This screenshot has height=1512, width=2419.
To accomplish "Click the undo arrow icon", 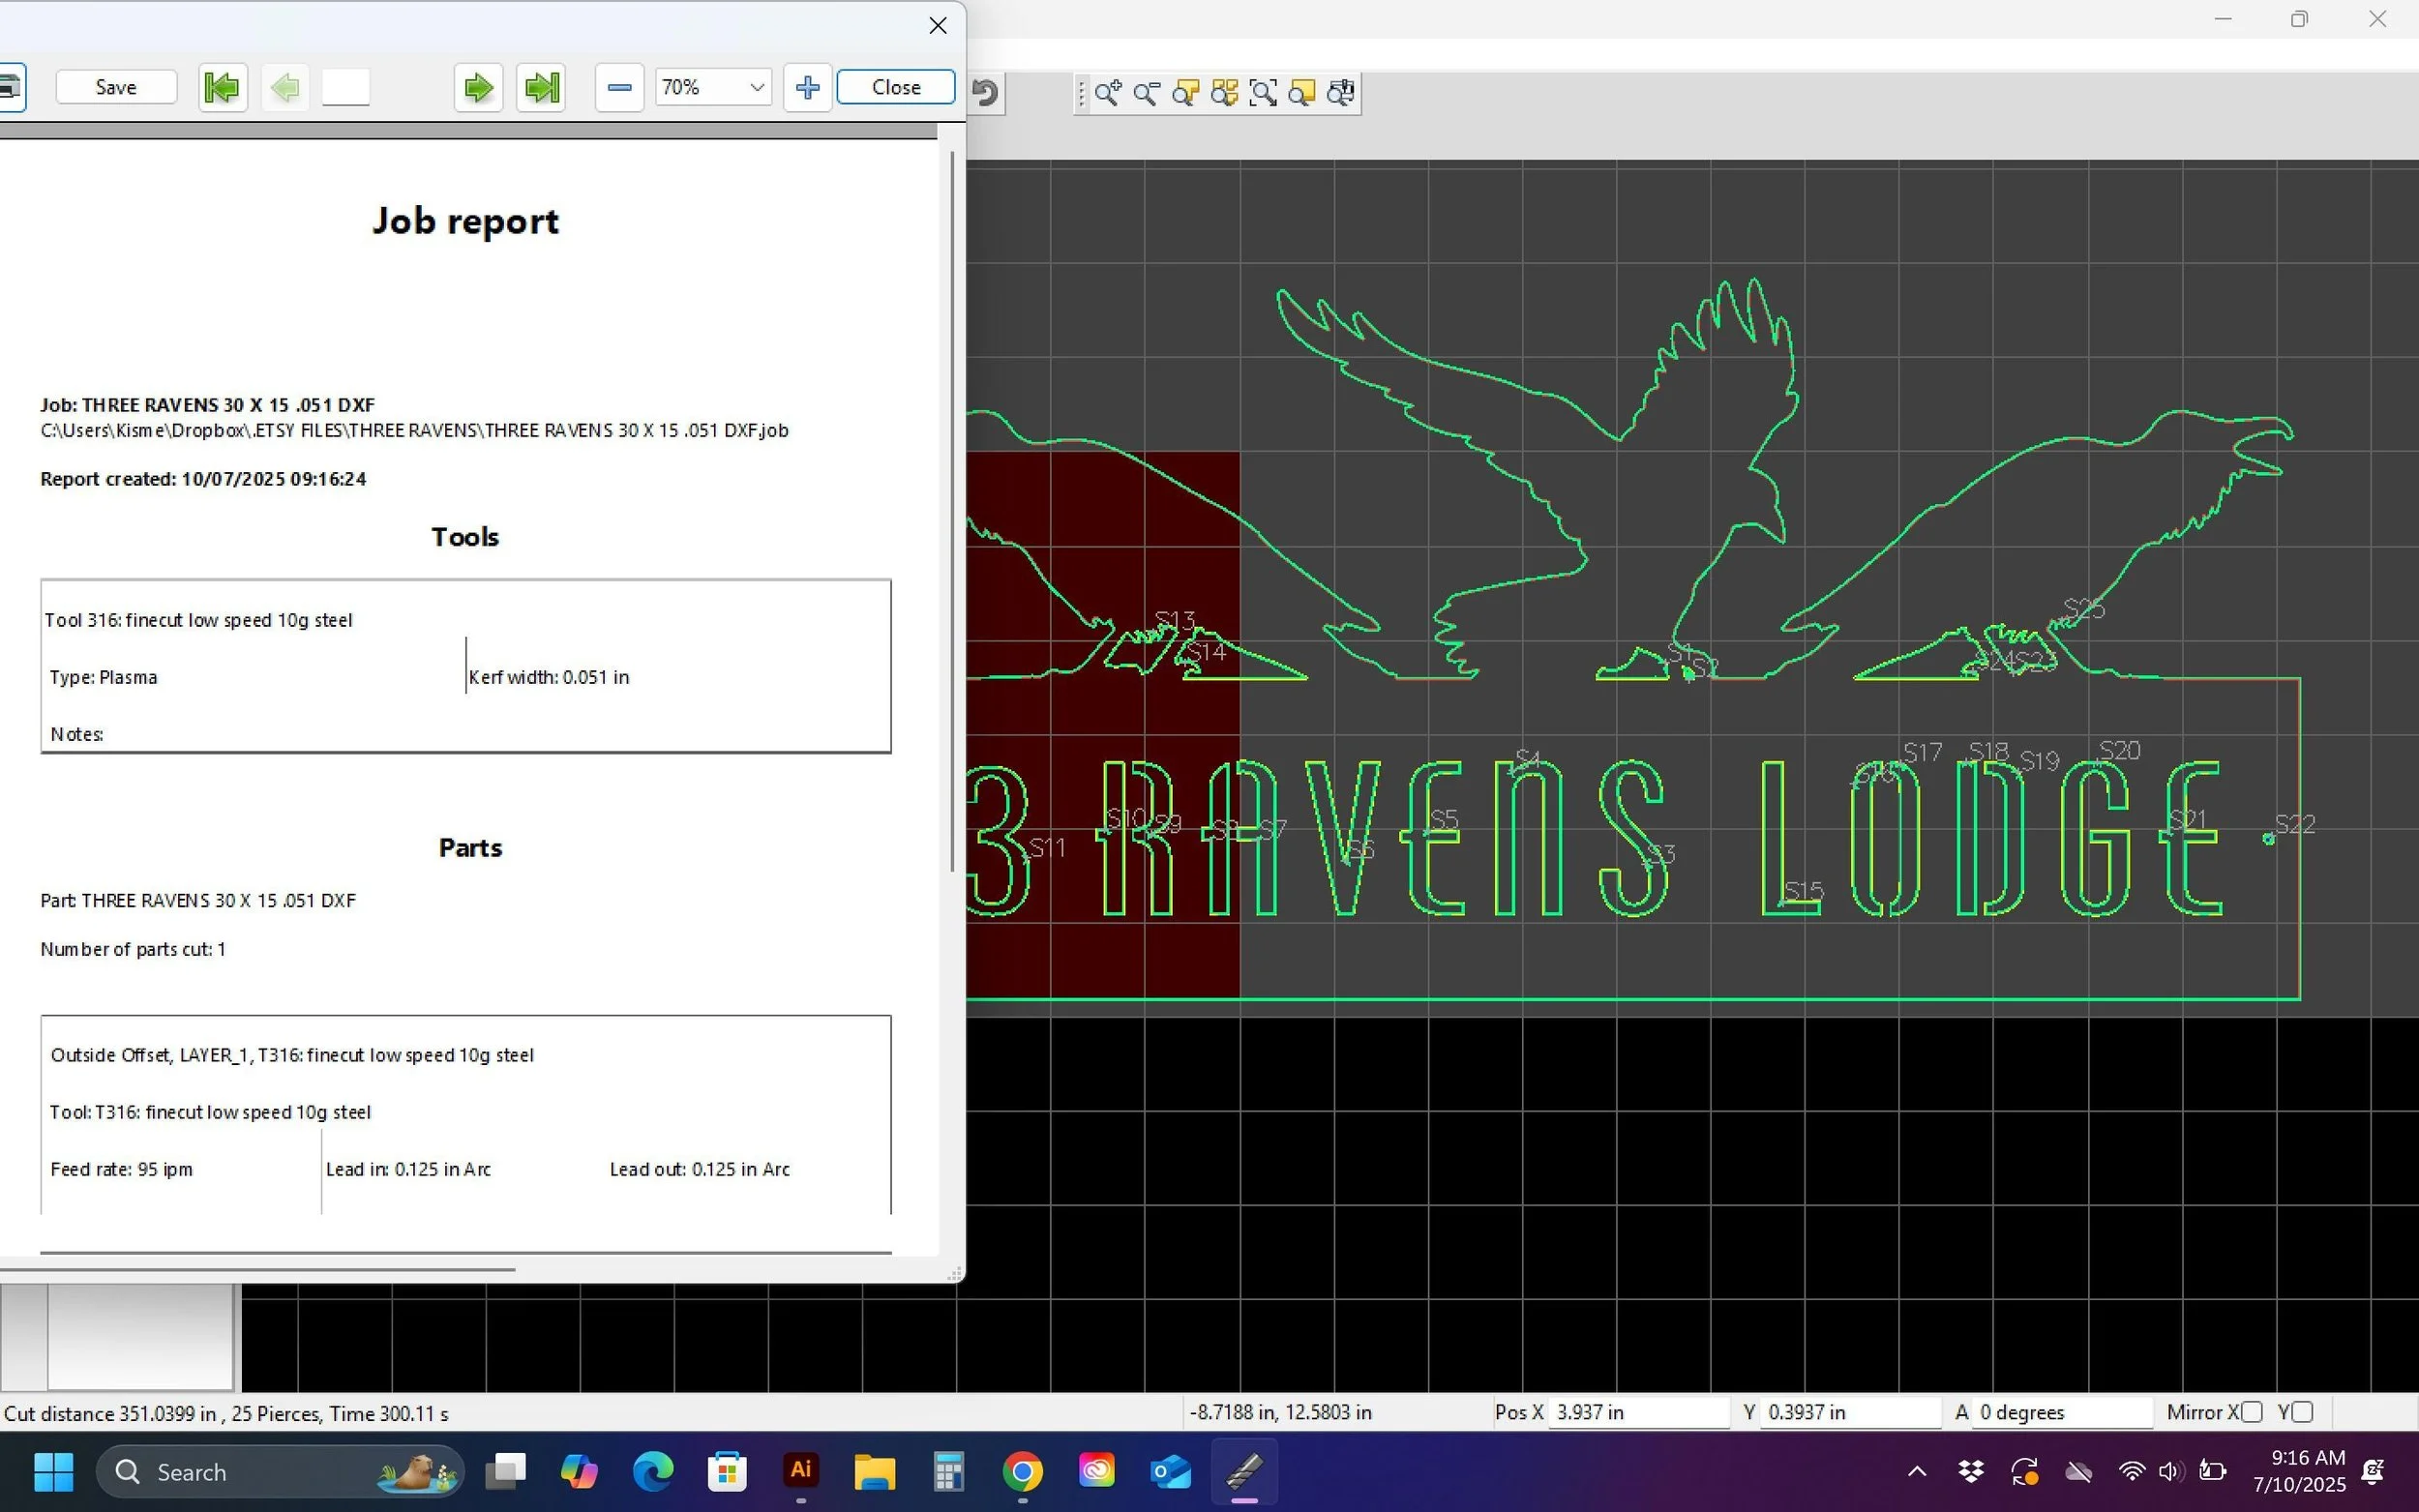I will [986, 93].
